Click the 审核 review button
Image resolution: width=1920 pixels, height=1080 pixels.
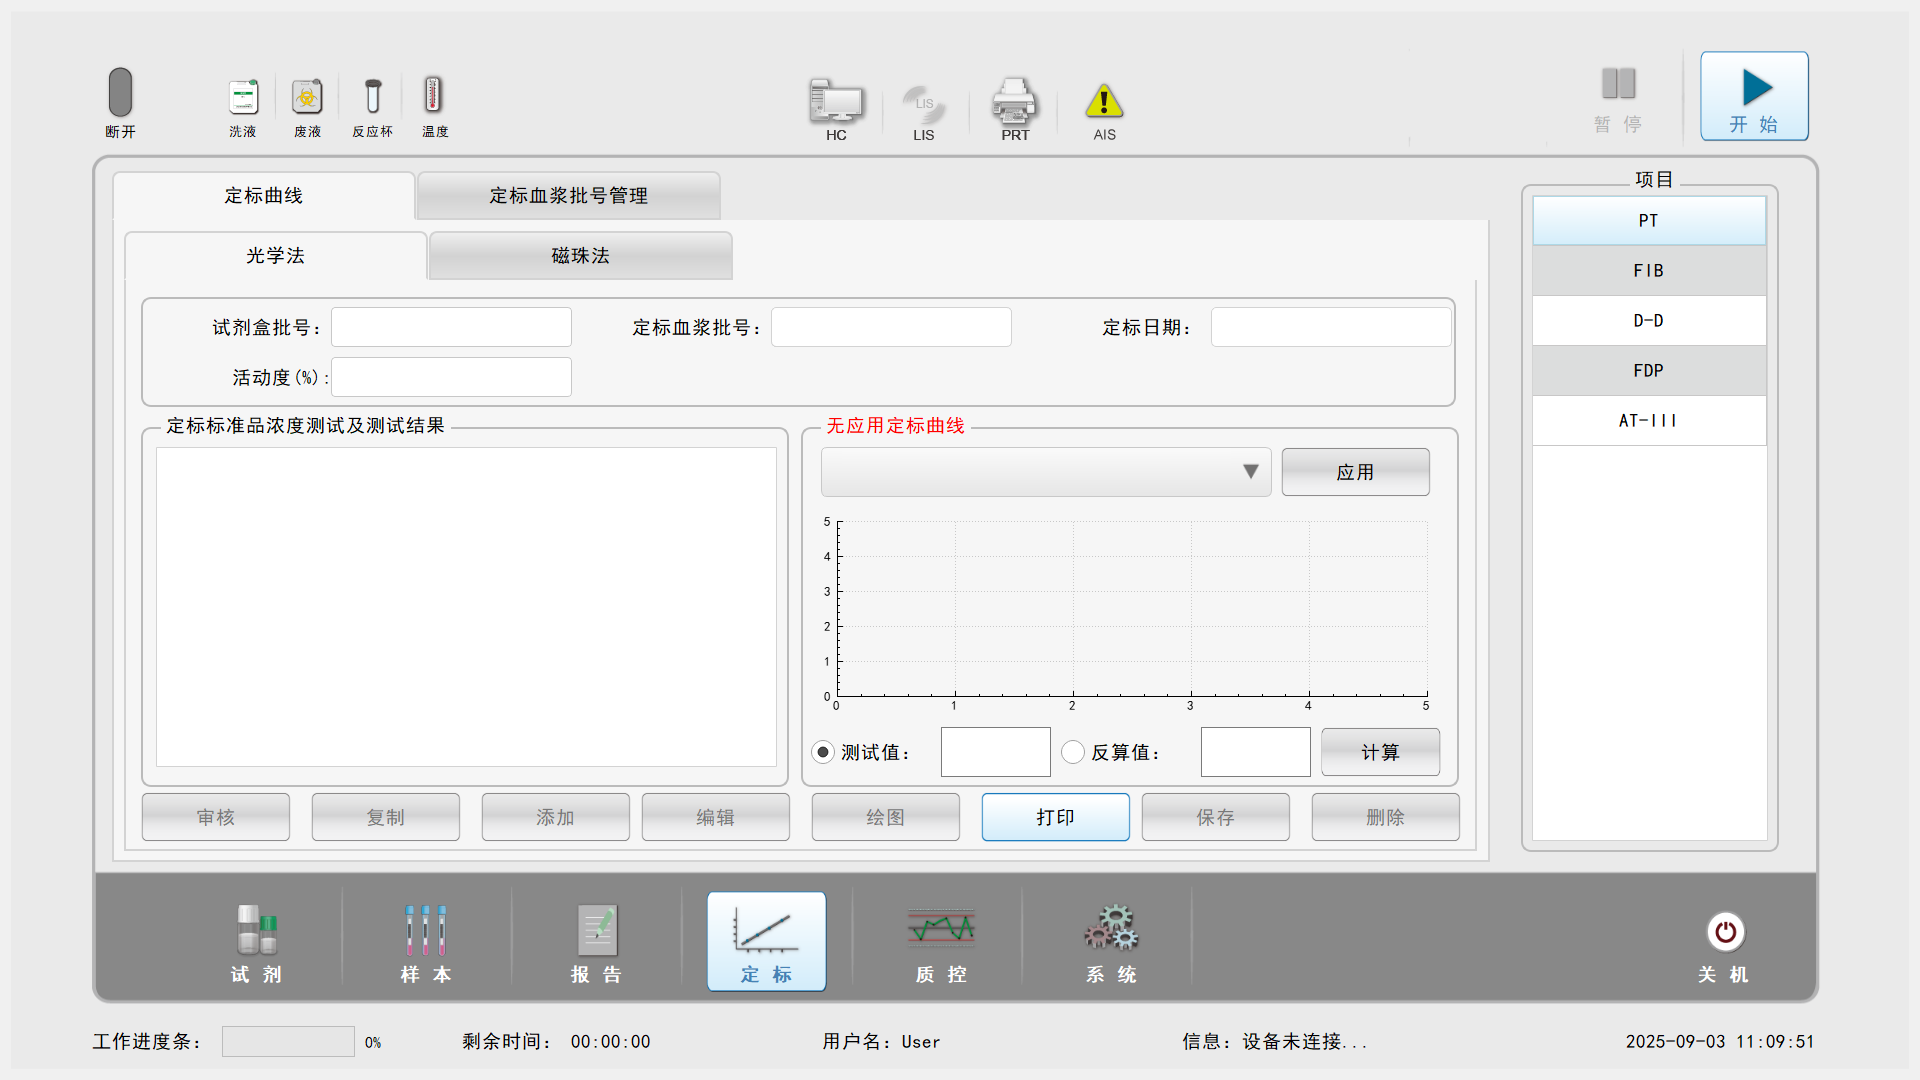pos(216,817)
